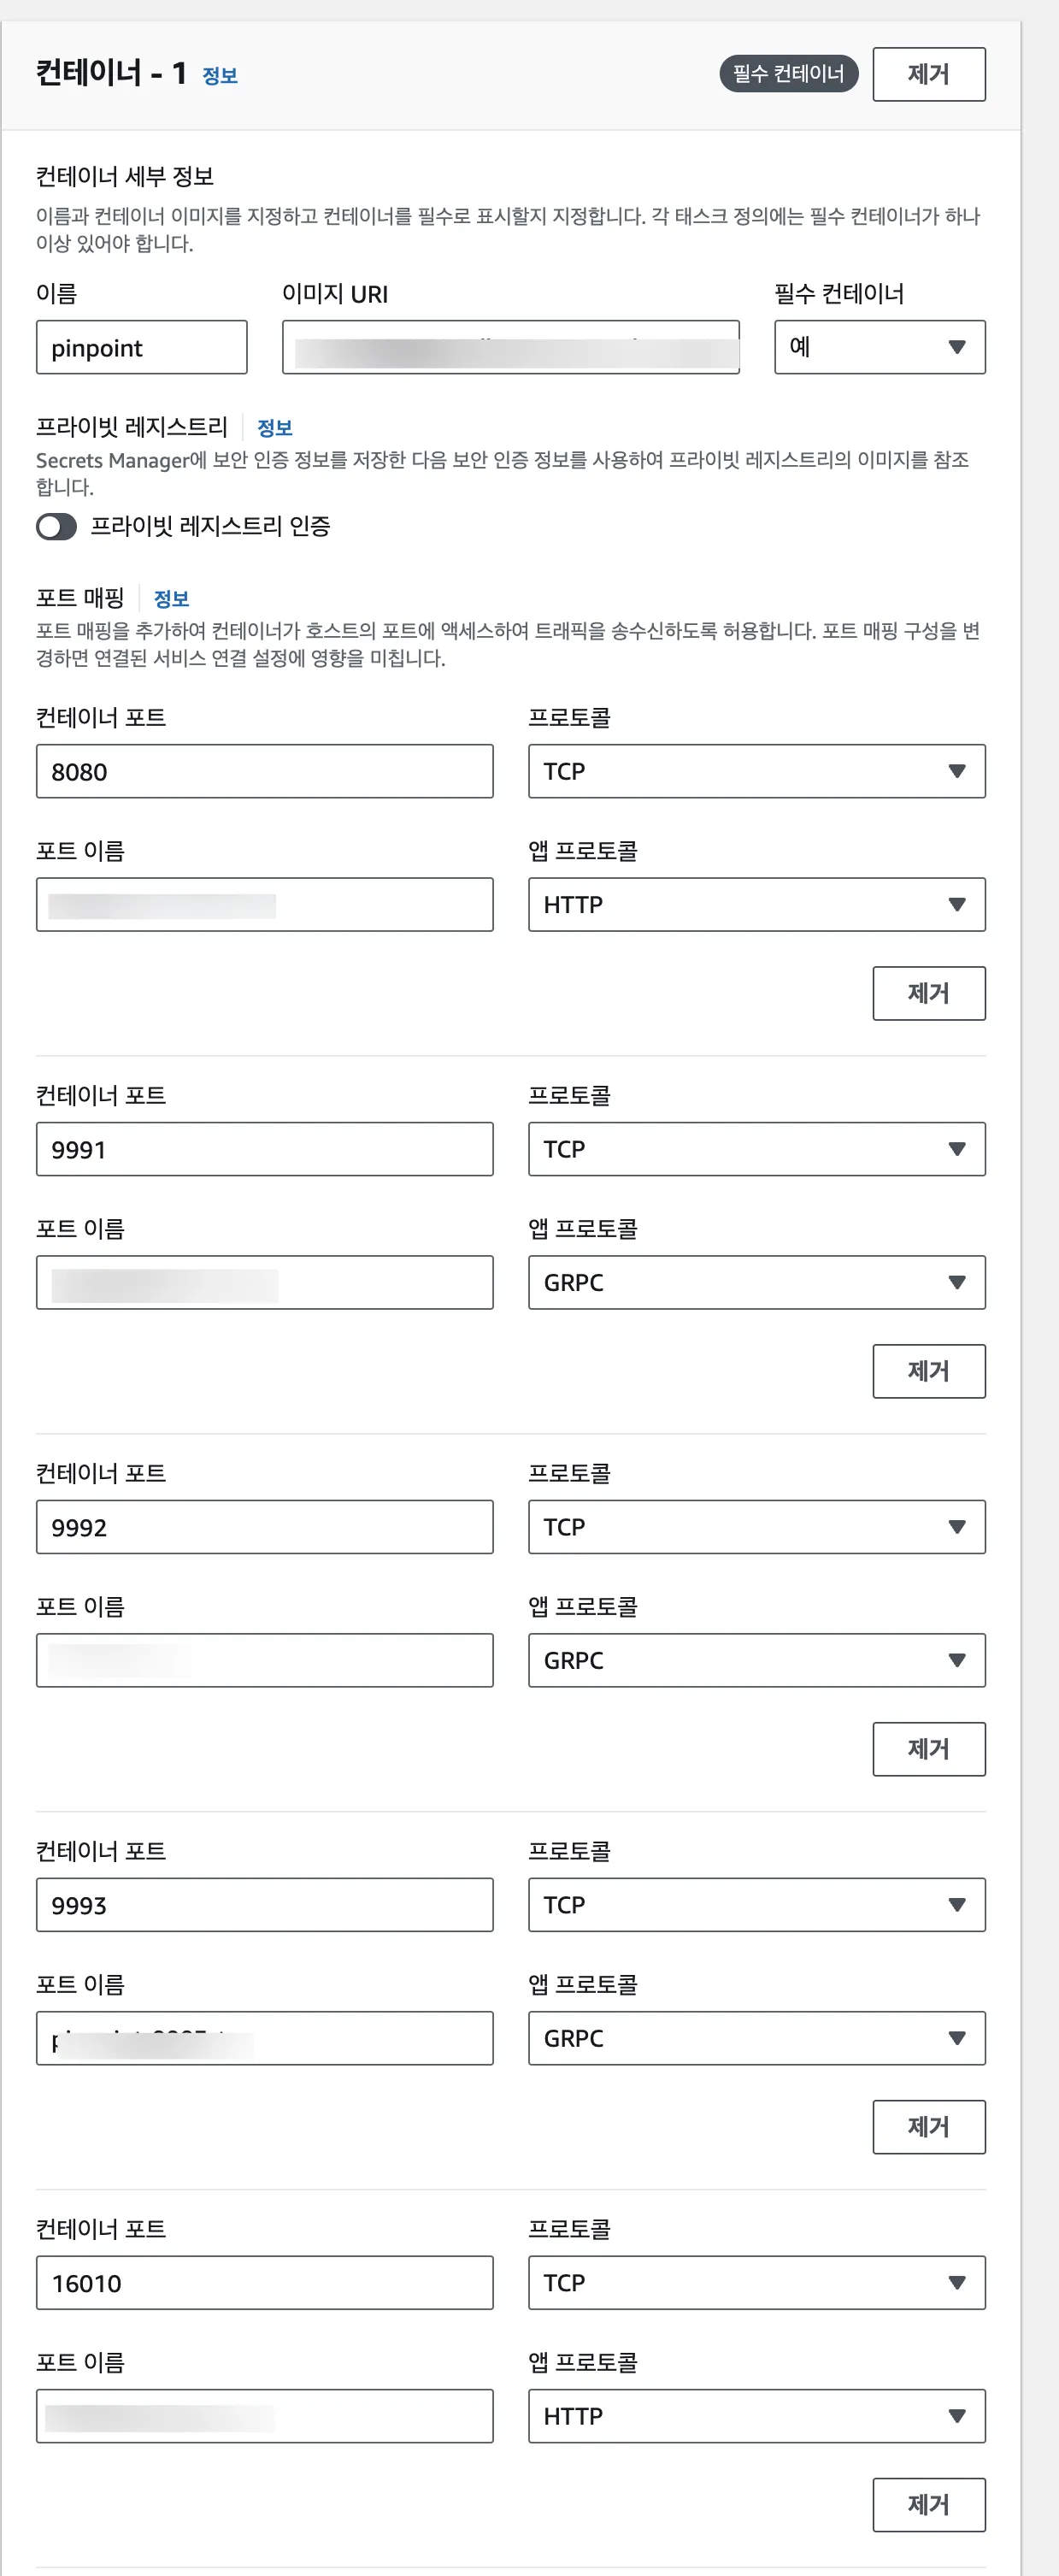Open protocol dropdown for port 9992
Screen dimensions: 1059x2576
pyautogui.click(x=756, y=1526)
